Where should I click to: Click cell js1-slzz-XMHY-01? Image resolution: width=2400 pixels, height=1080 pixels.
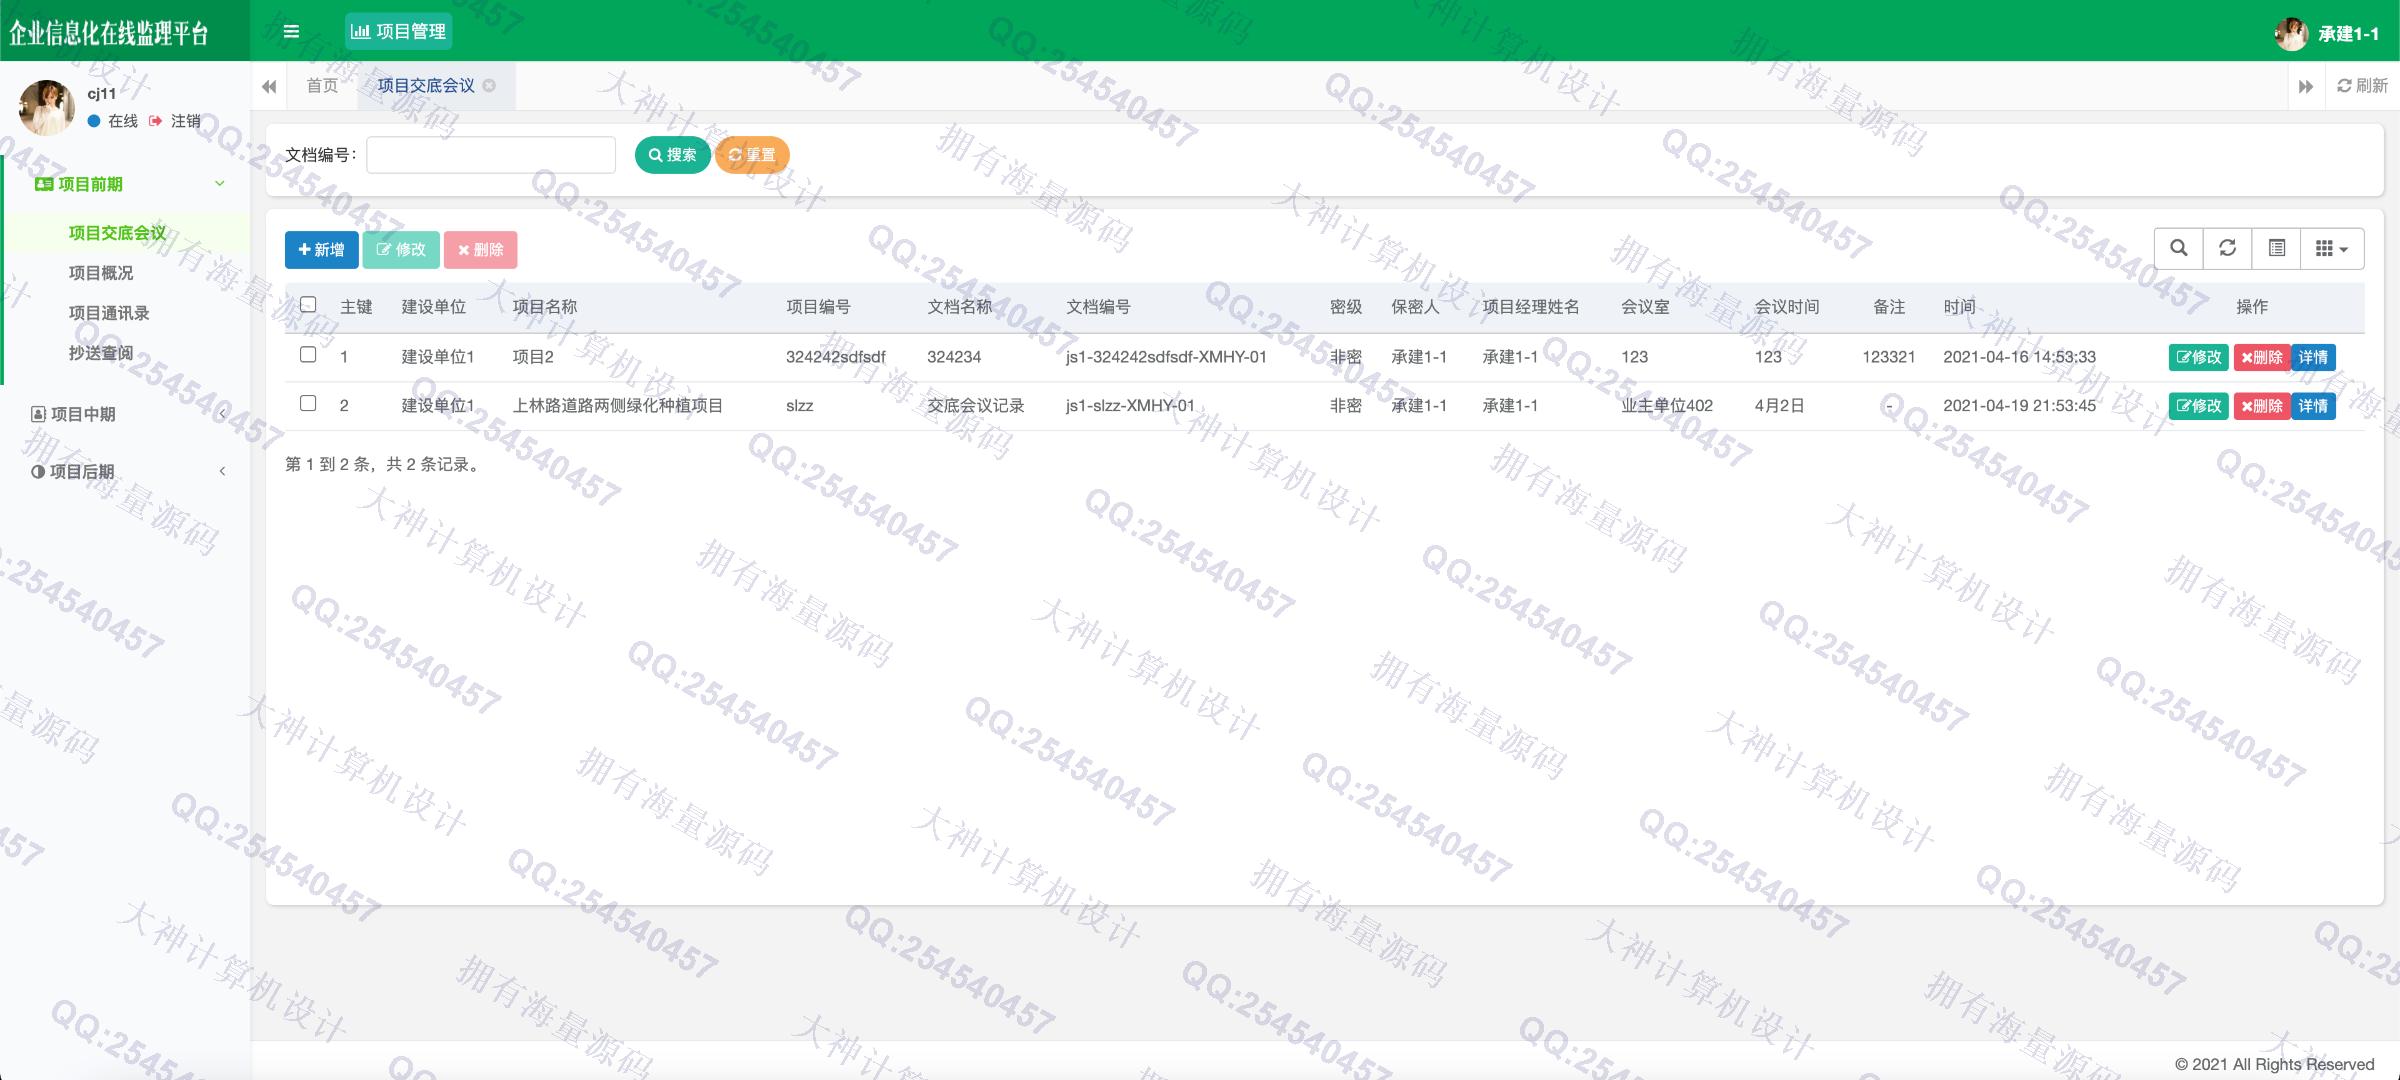1130,406
